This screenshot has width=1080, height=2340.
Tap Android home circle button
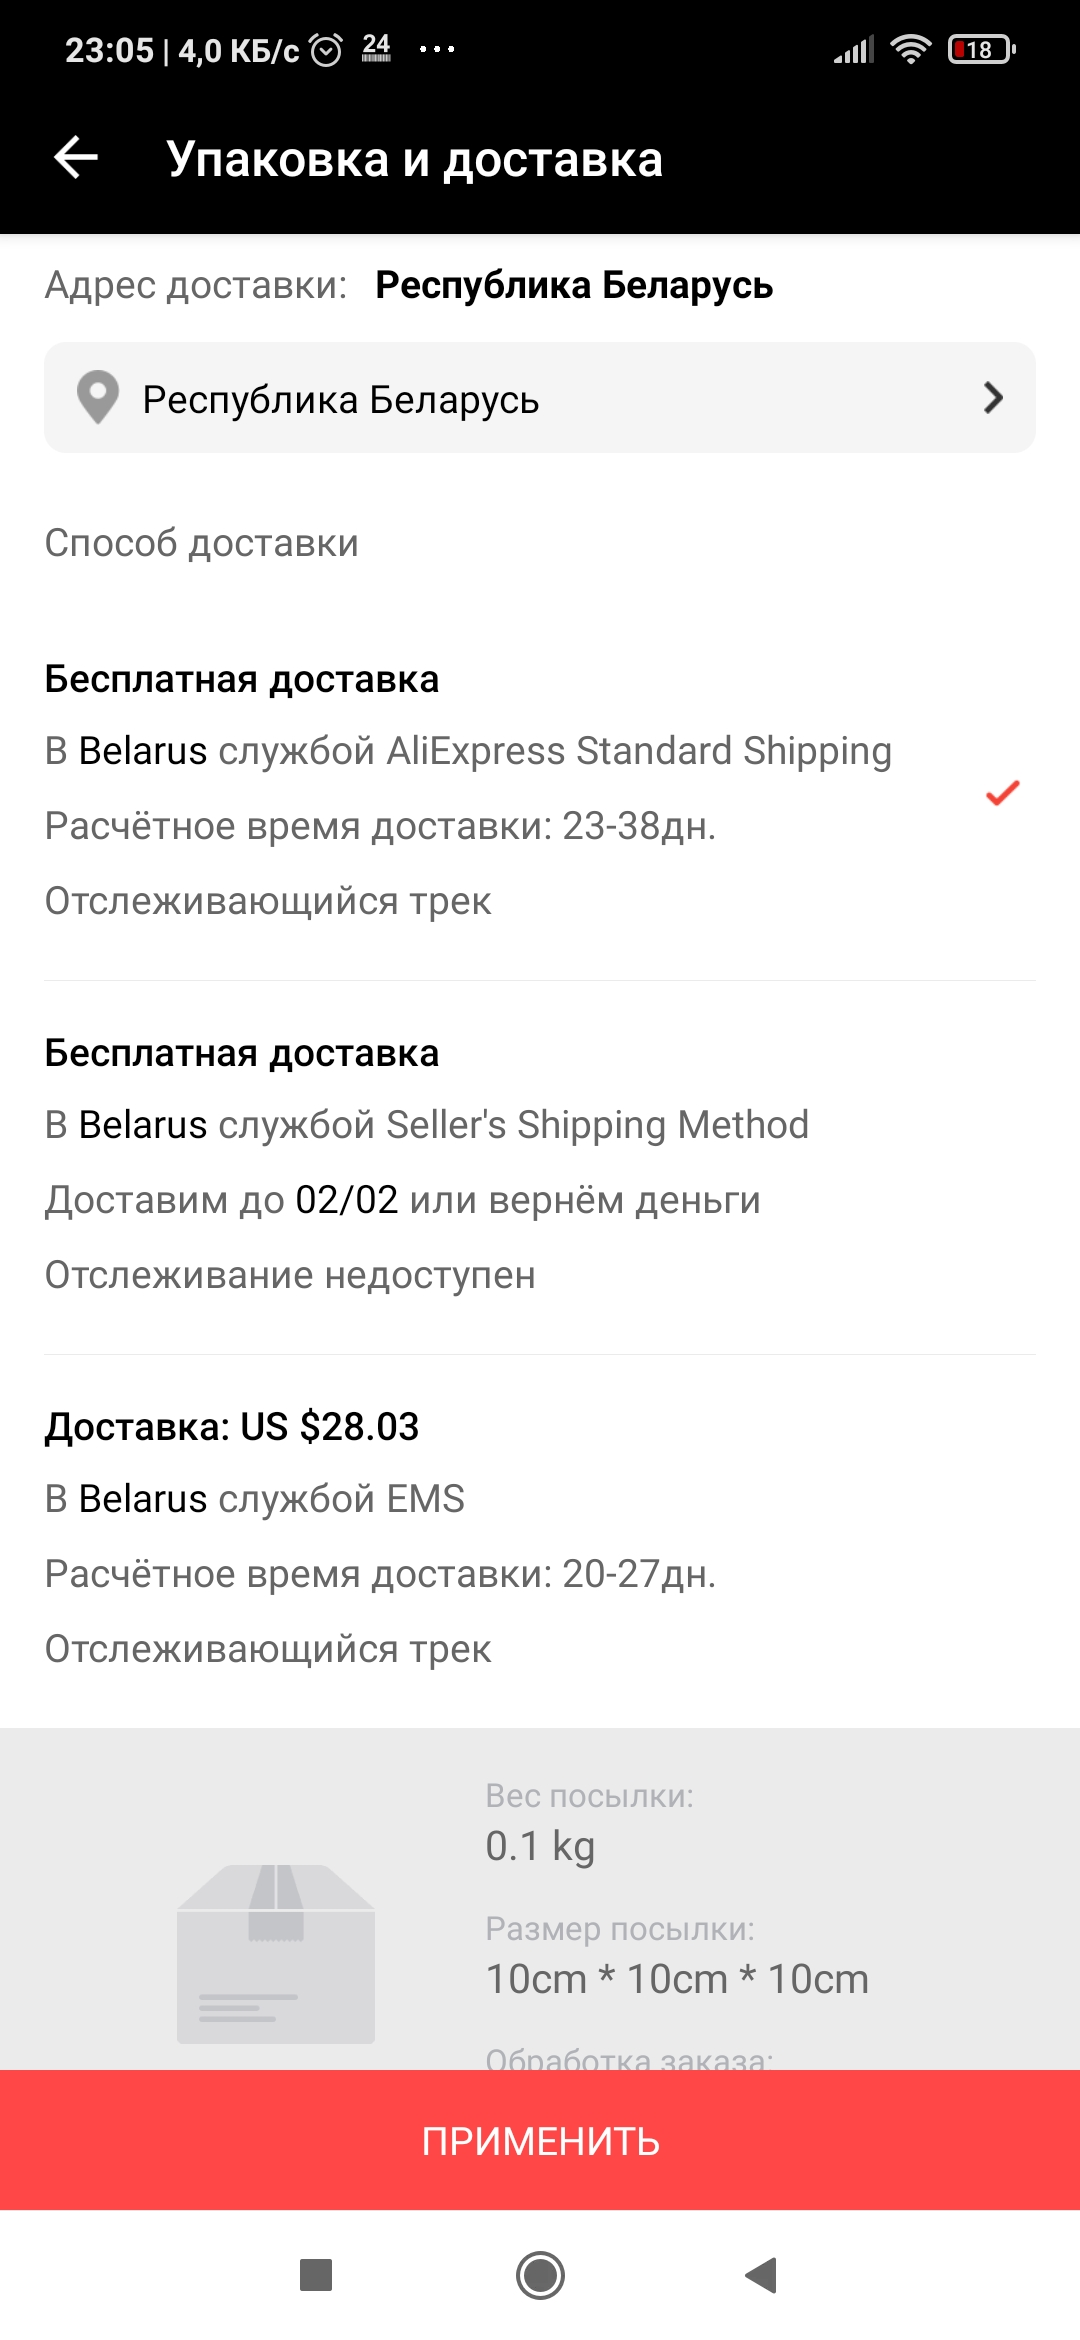(x=540, y=2275)
